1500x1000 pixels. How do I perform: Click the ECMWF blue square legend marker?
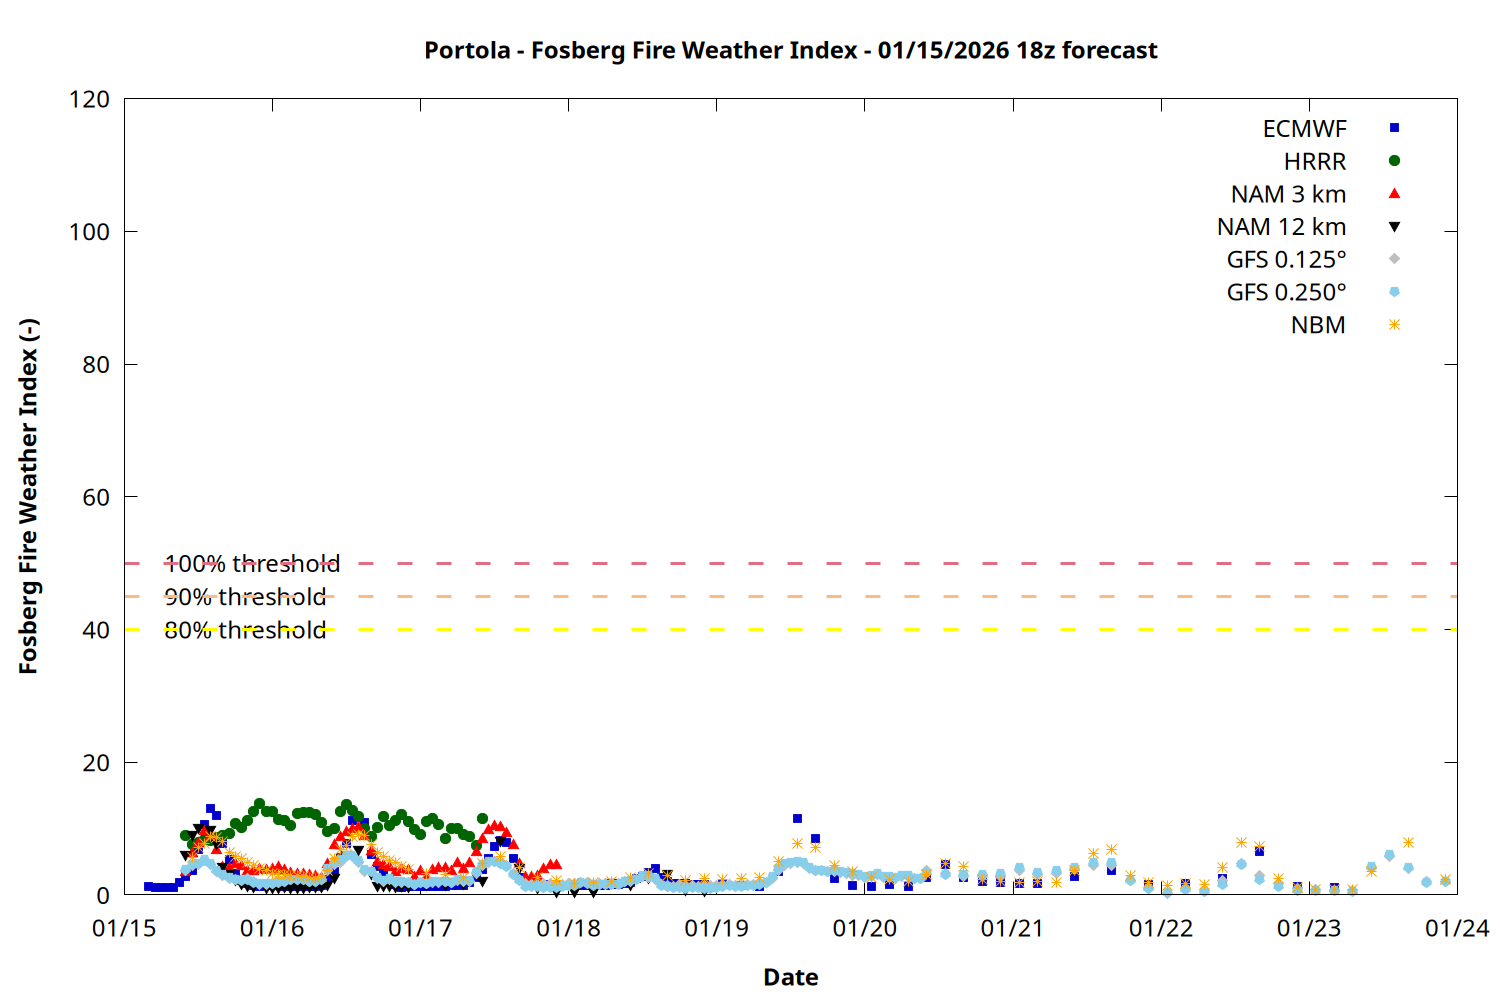[1394, 128]
